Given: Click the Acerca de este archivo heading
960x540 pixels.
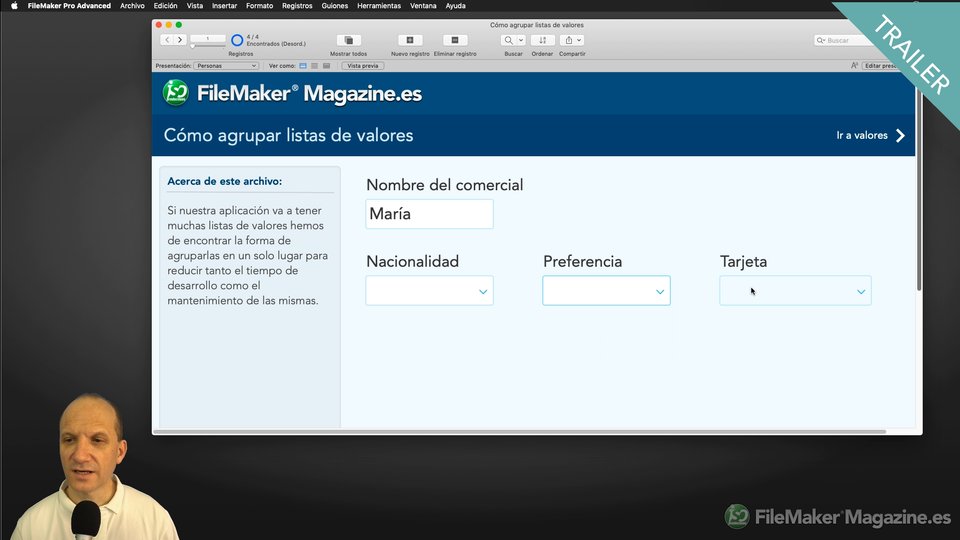Looking at the screenshot, I should pos(225,181).
